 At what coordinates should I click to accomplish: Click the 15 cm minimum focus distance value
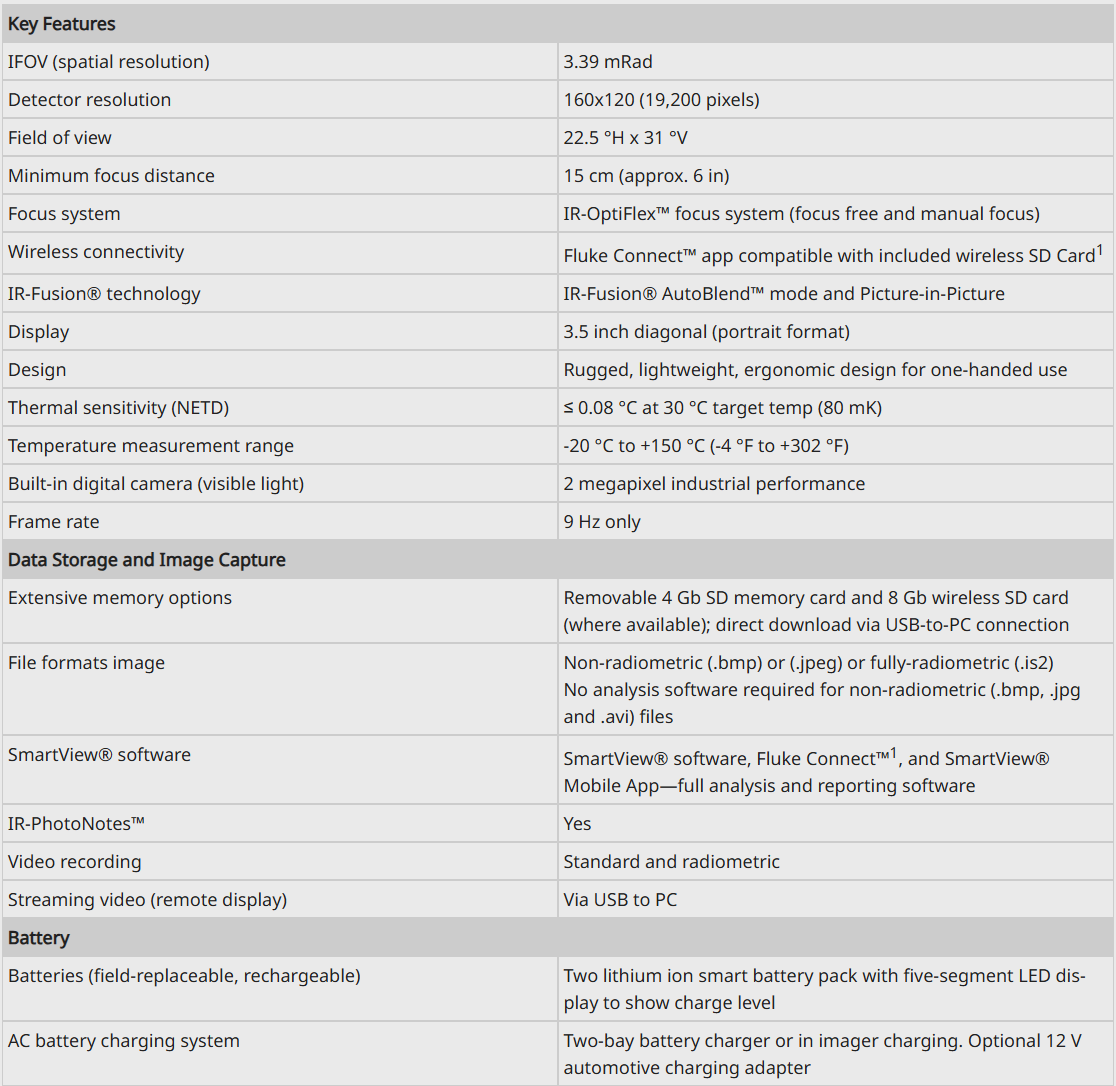(x=646, y=176)
